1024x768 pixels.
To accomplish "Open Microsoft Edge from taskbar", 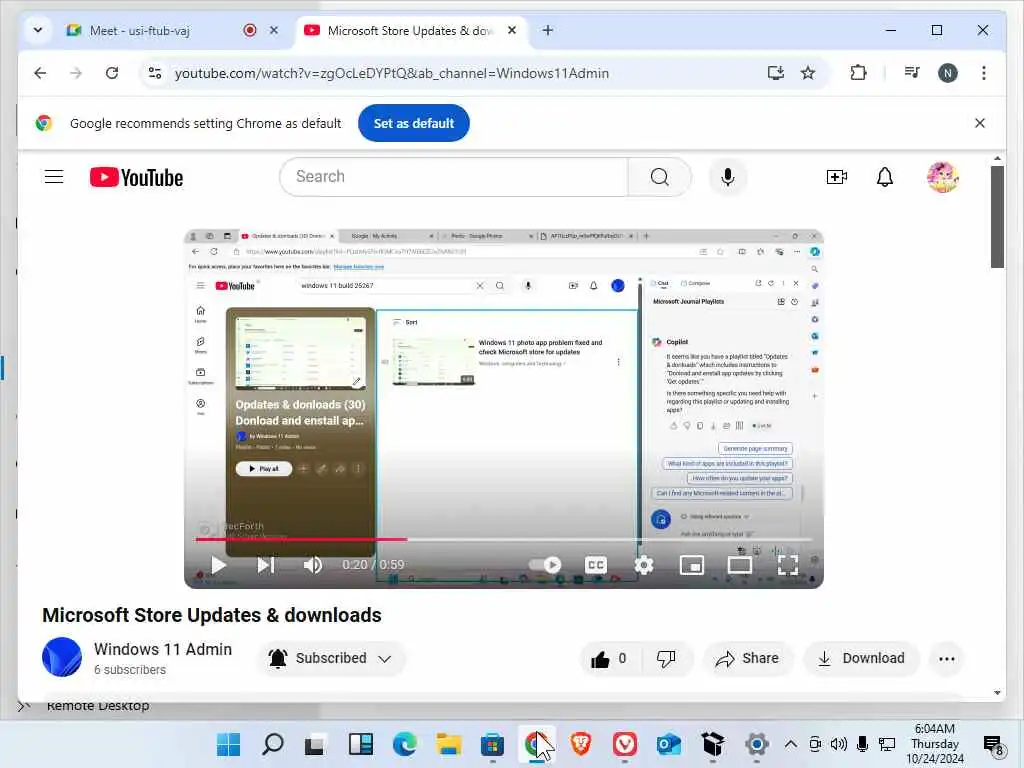I will [x=404, y=744].
